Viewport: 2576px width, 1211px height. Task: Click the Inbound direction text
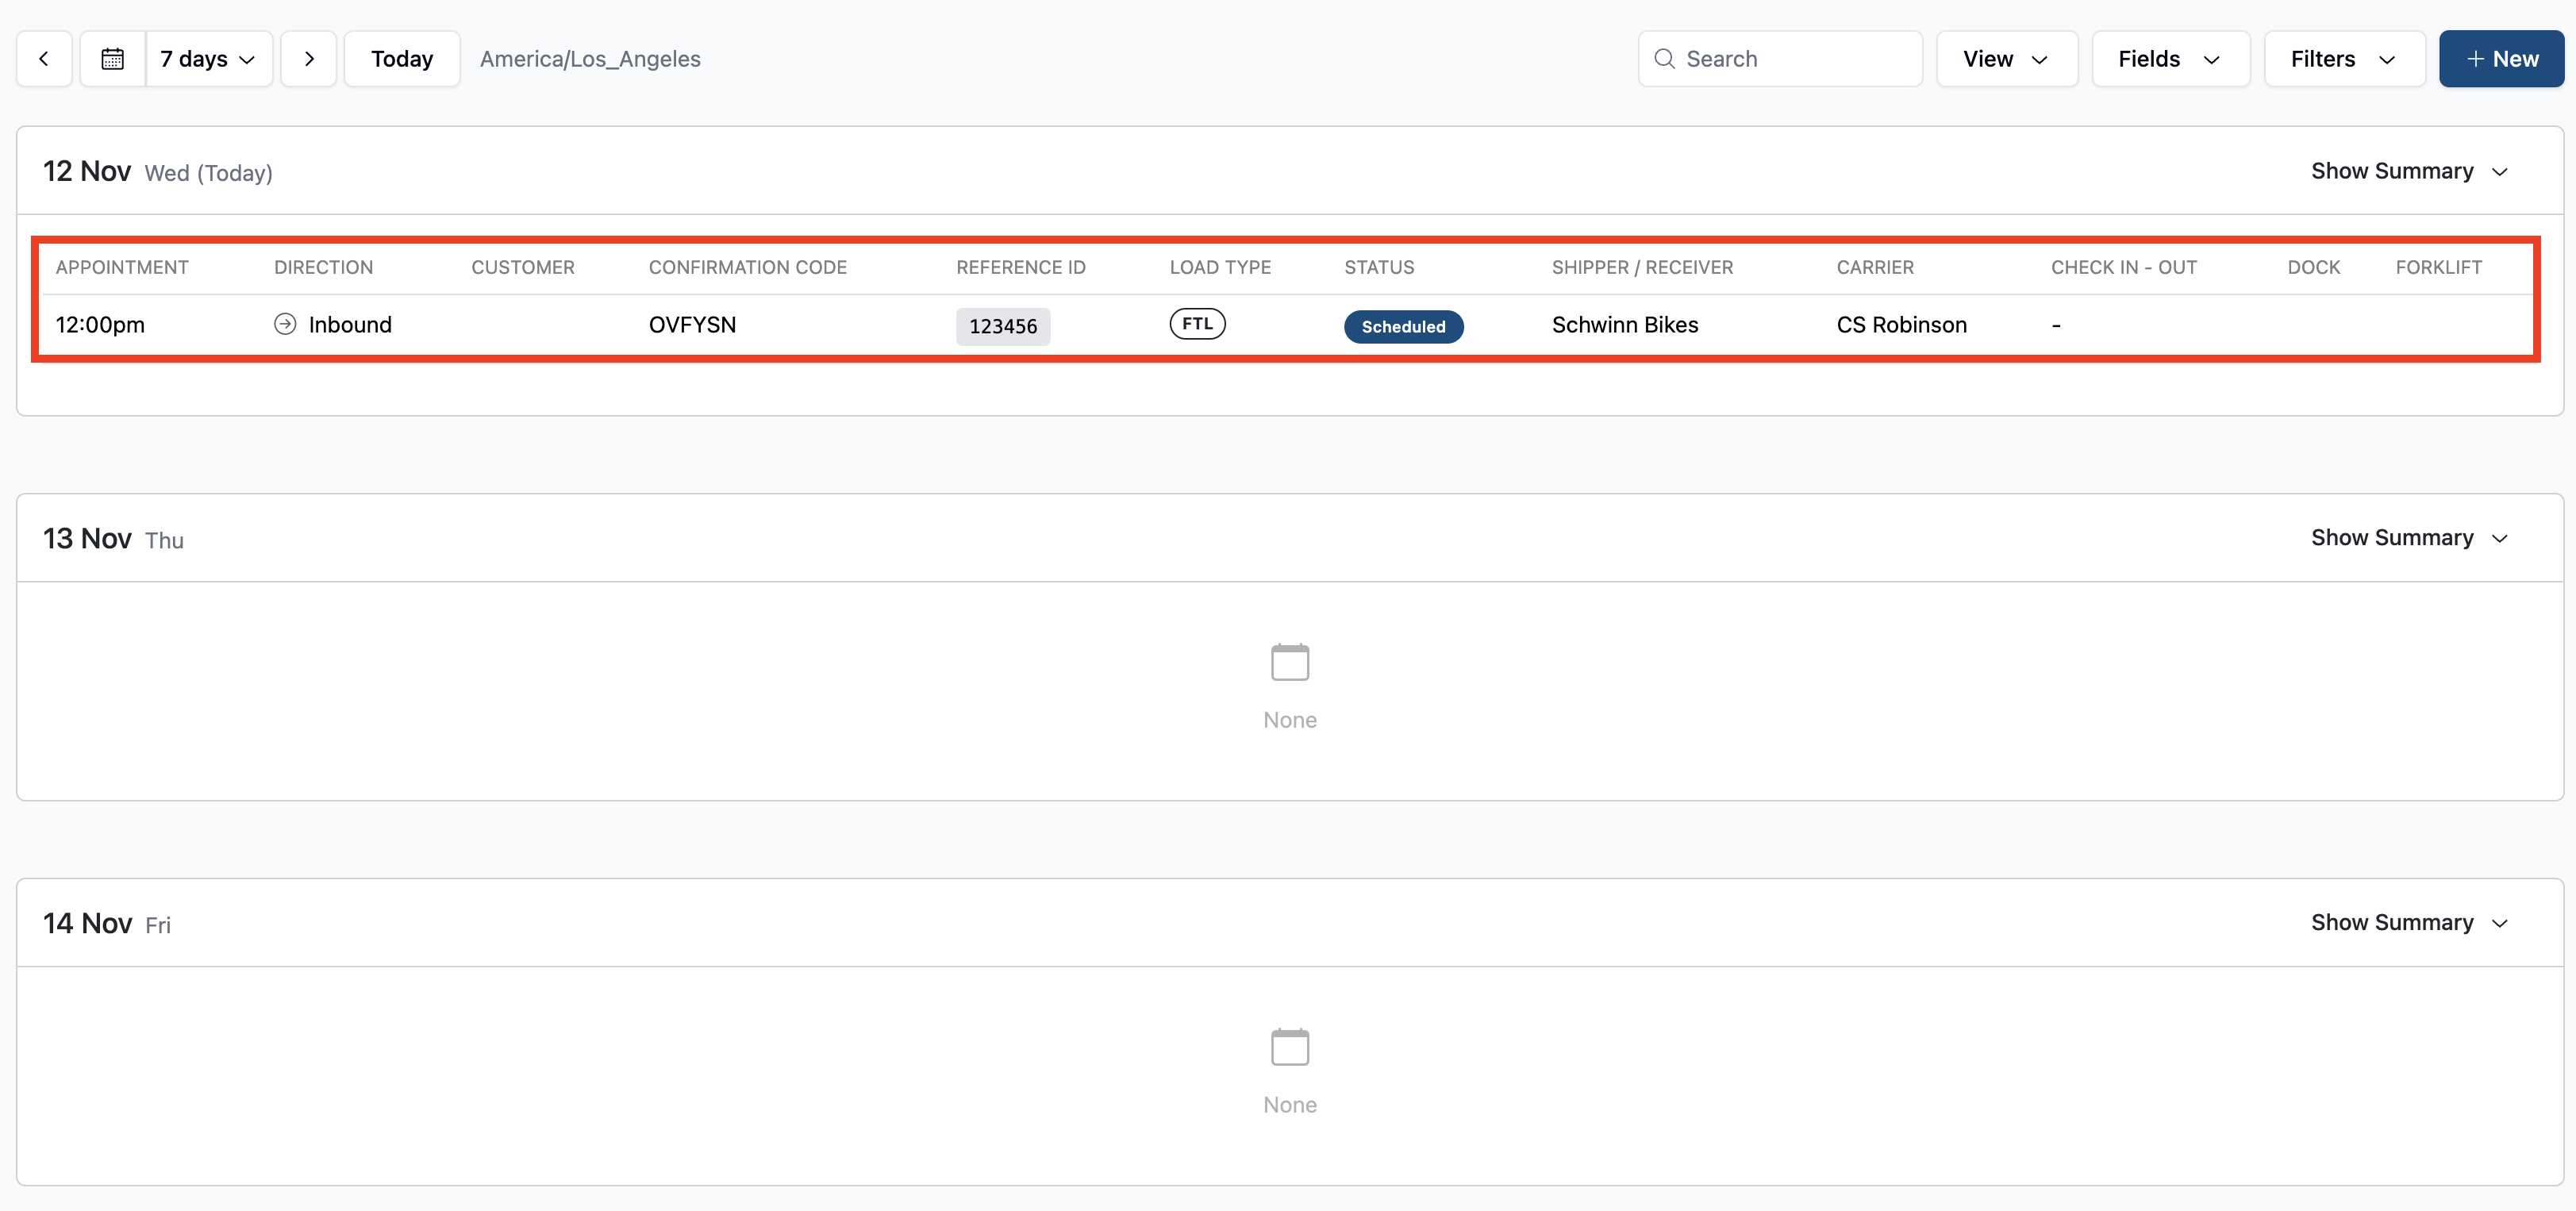pos(350,325)
